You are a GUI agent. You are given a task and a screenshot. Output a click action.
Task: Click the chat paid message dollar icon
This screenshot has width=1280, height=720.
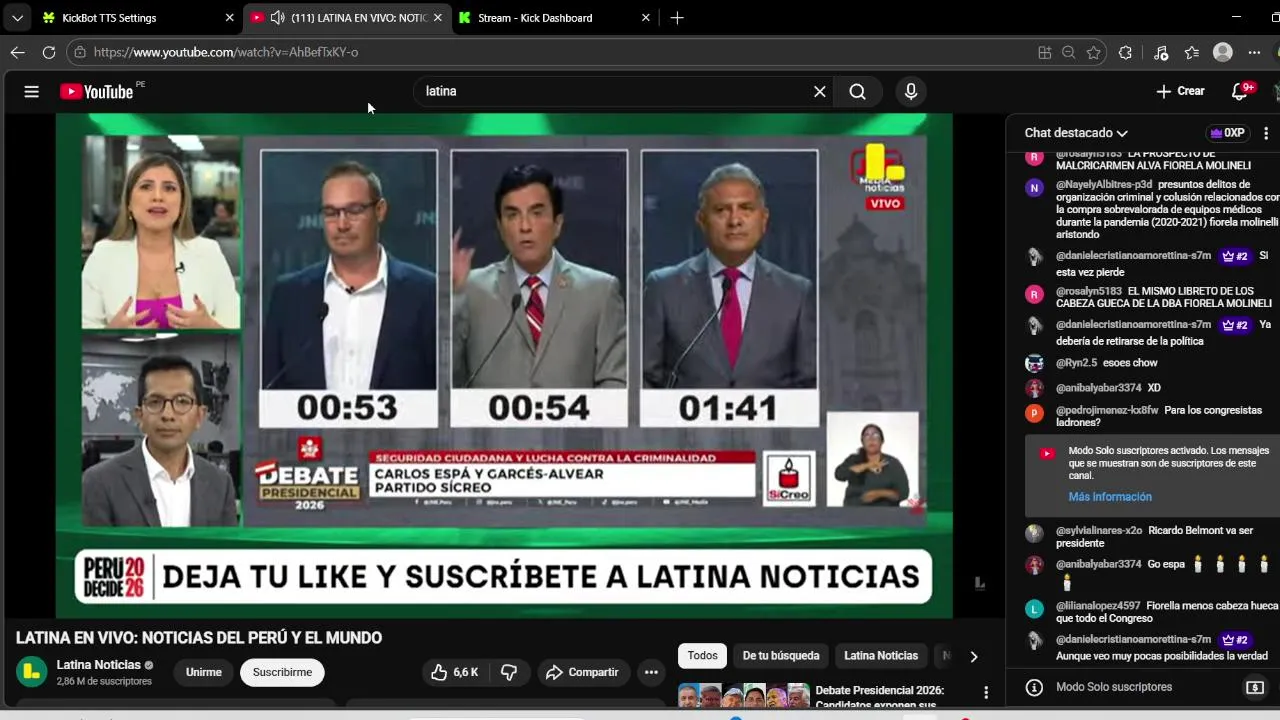click(x=1254, y=687)
